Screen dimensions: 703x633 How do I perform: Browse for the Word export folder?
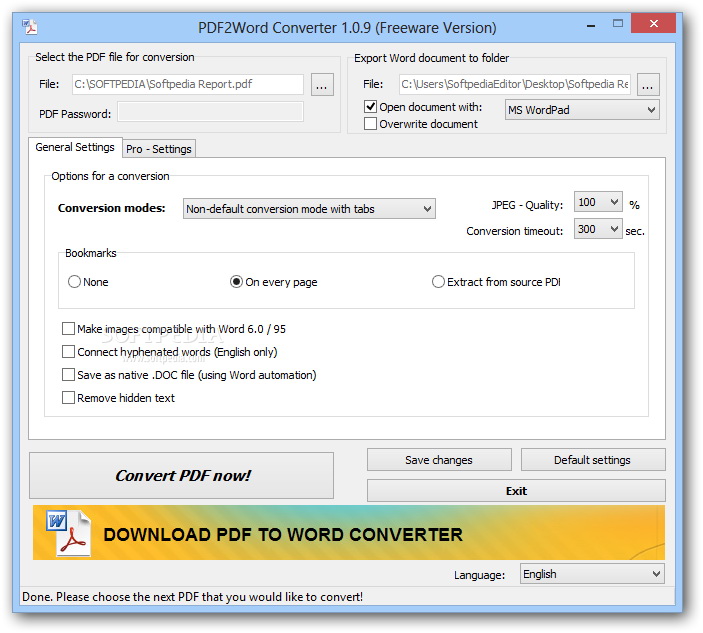tap(648, 85)
